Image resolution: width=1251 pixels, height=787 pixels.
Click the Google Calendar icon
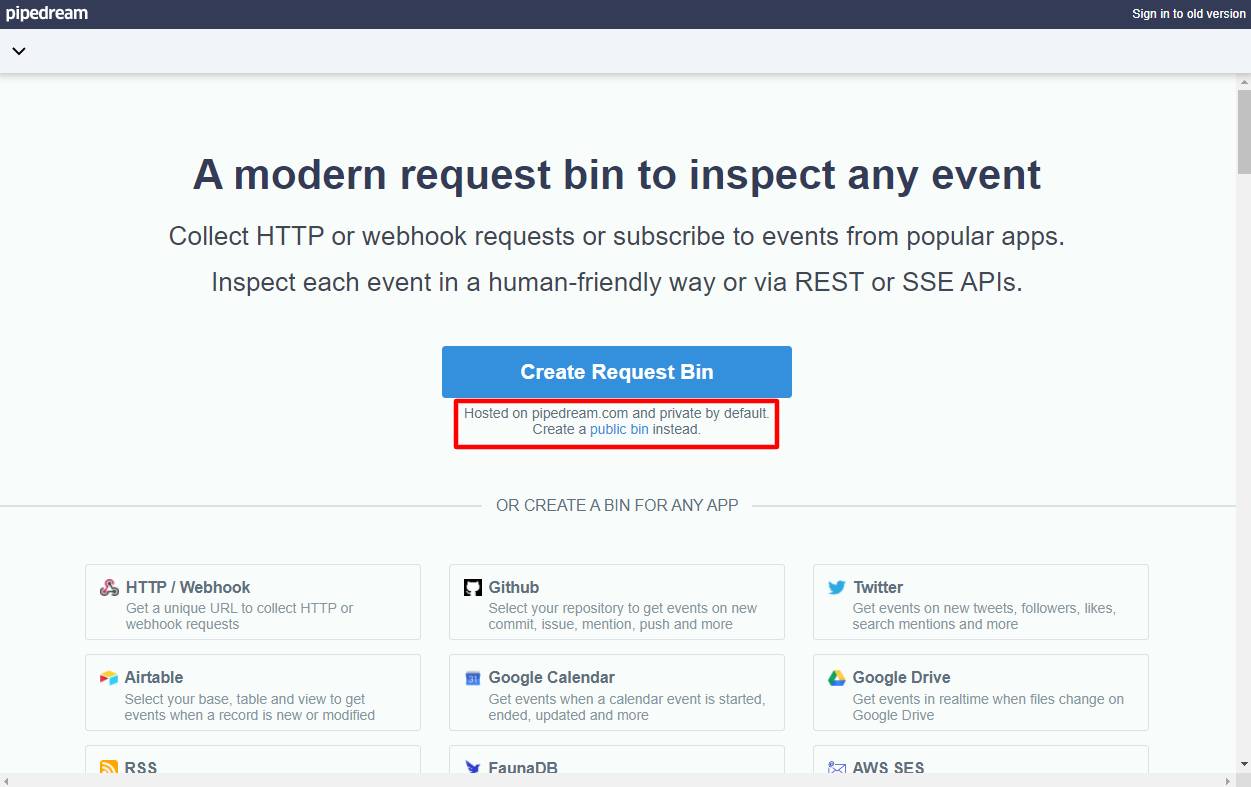pyautogui.click(x=473, y=678)
